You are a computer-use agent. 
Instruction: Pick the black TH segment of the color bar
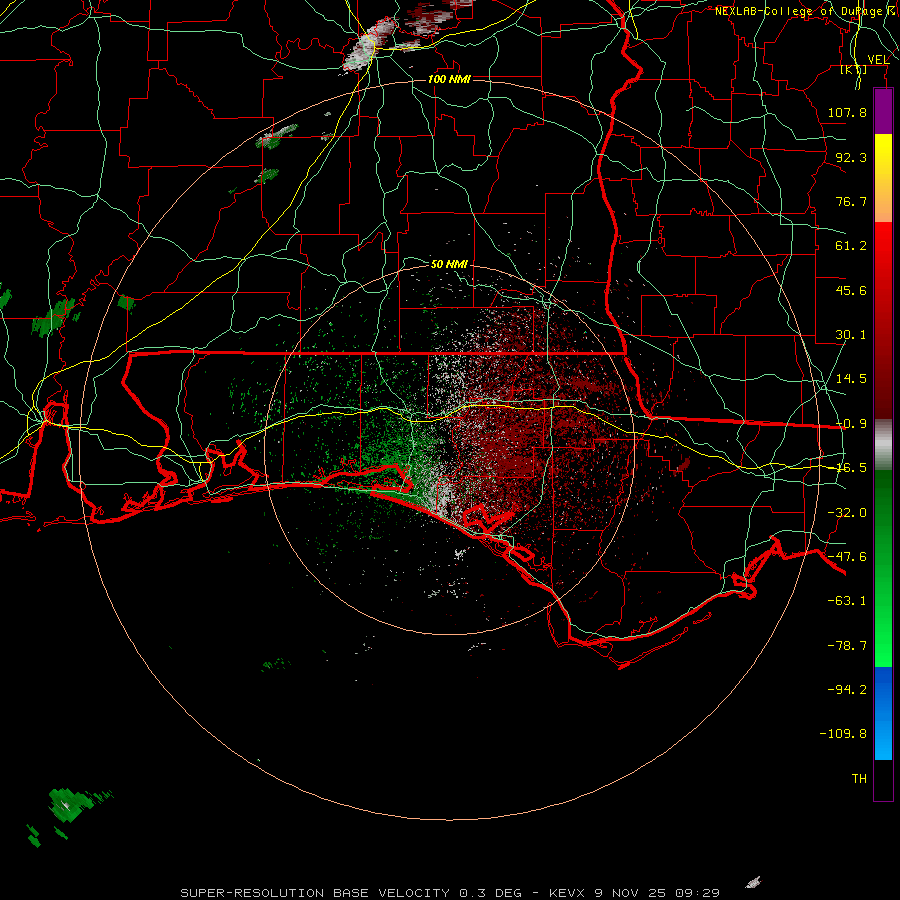(x=883, y=780)
